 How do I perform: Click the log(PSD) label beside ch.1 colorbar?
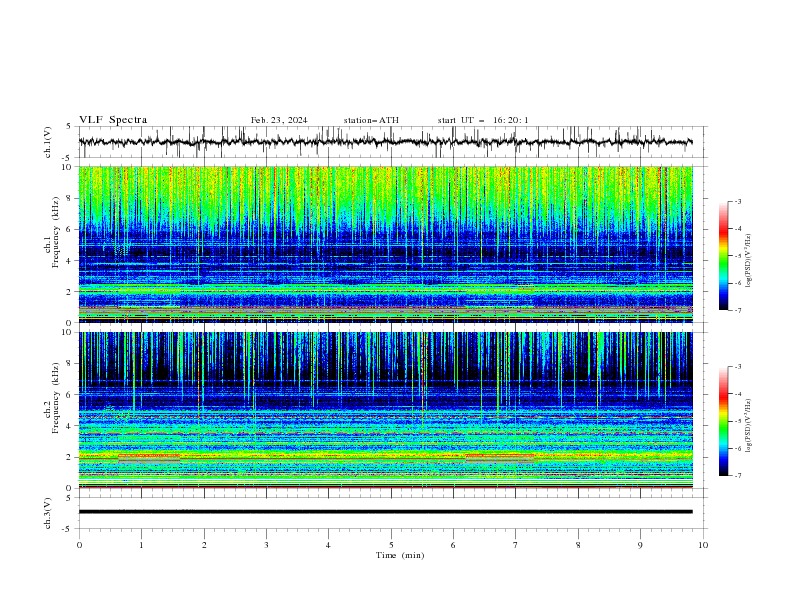coord(749,261)
